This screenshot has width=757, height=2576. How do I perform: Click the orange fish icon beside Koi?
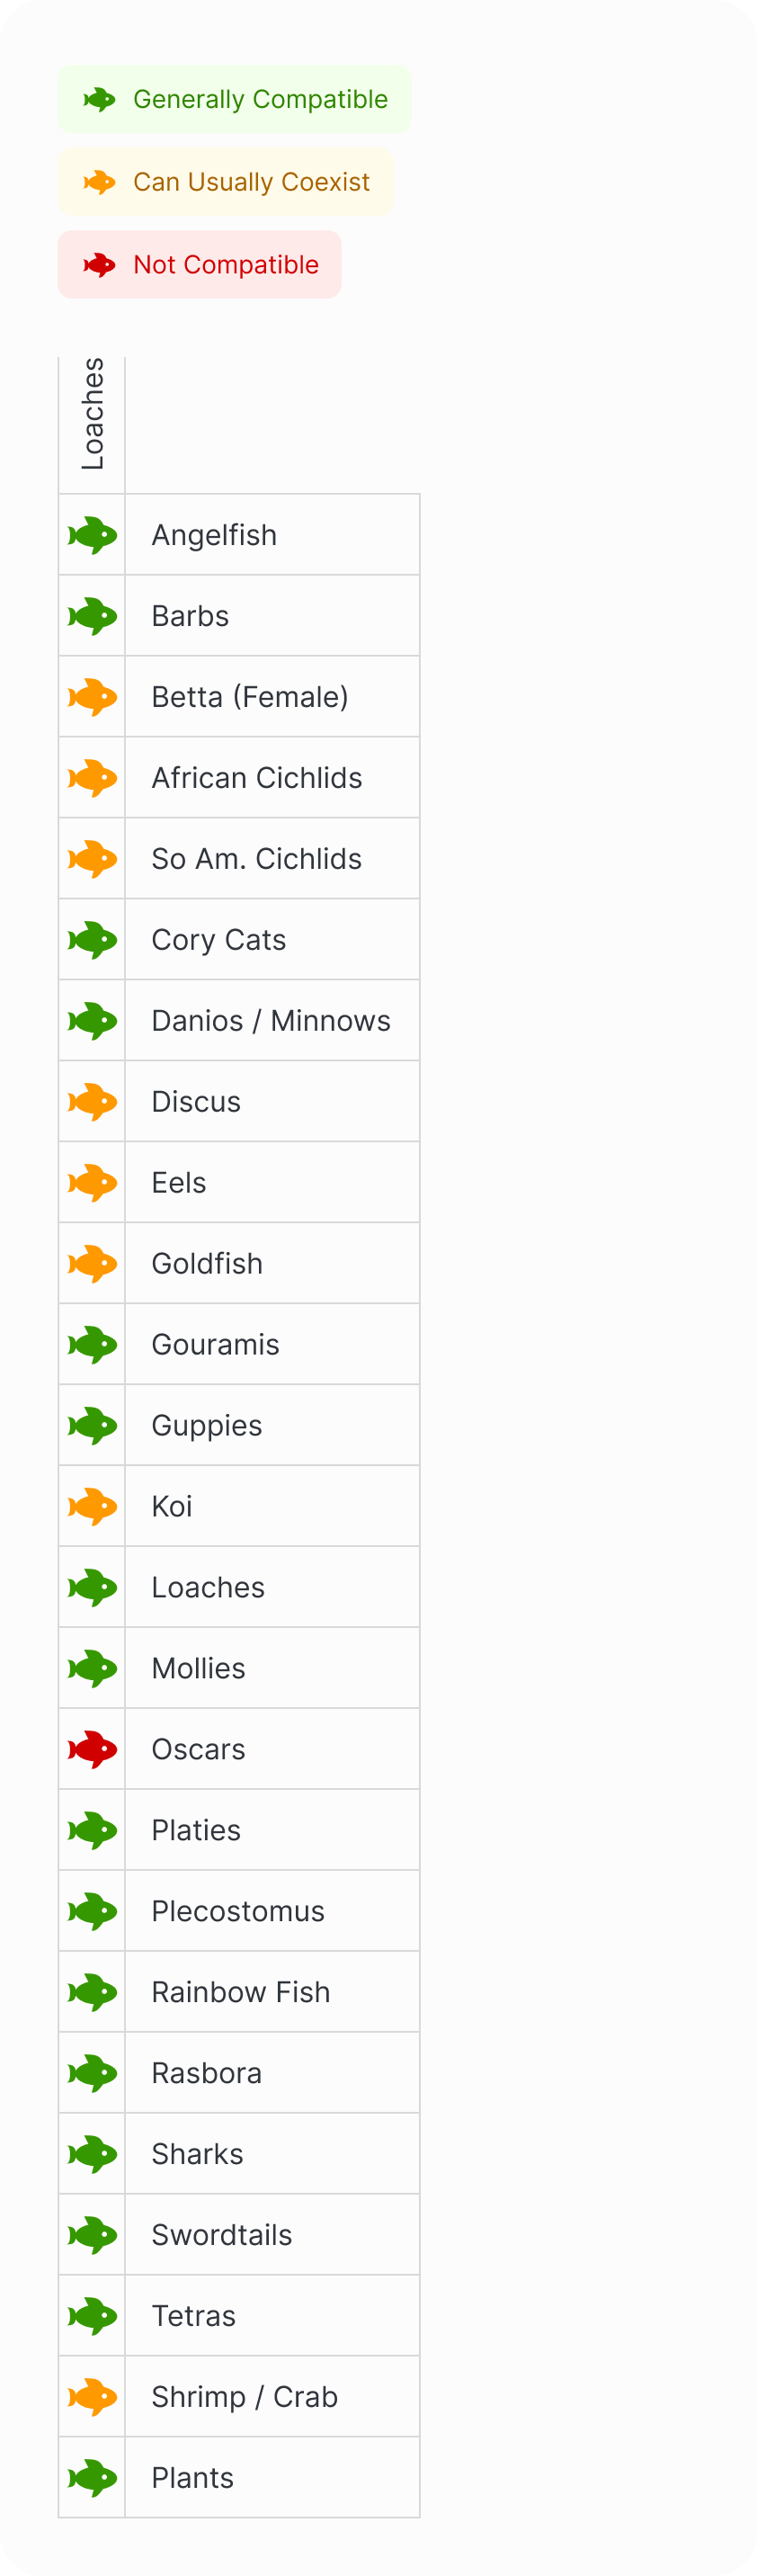coord(93,1506)
